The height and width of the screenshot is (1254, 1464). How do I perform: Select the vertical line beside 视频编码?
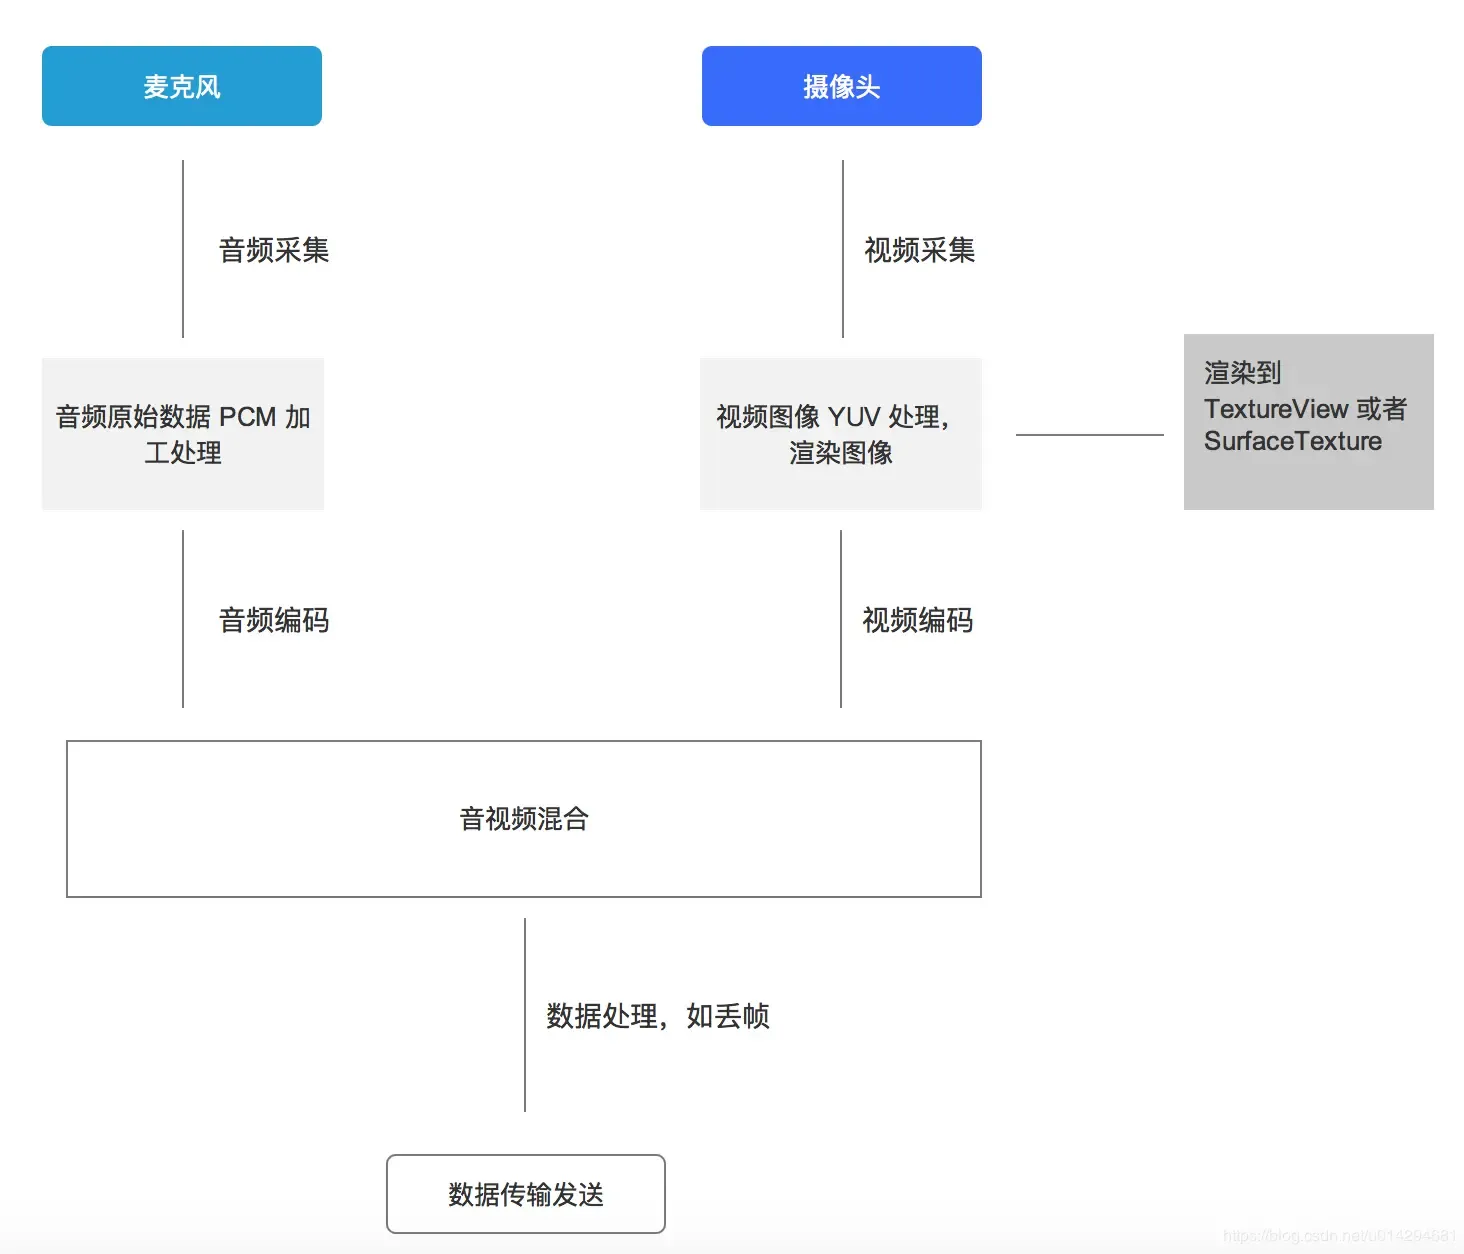tap(841, 618)
